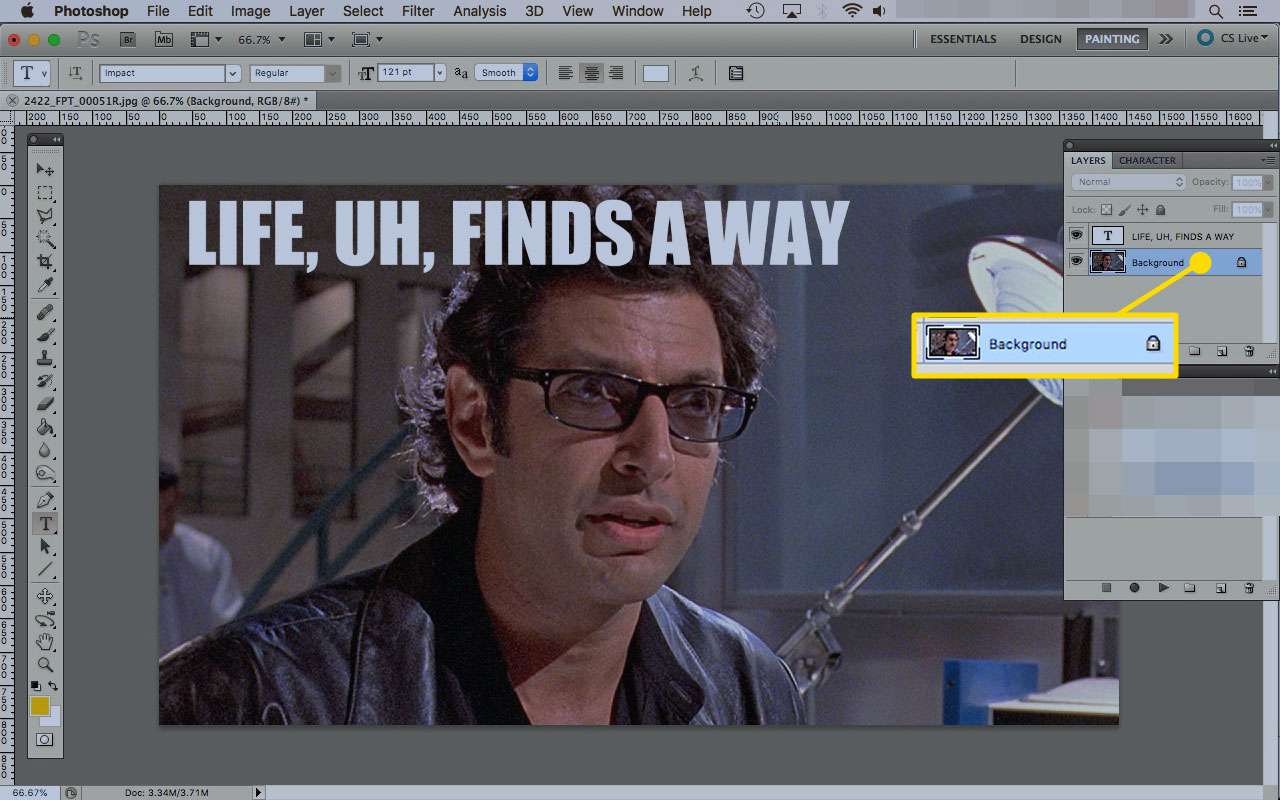Switch to the PAINTING workspace
This screenshot has height=800, width=1280.
(x=1112, y=39)
